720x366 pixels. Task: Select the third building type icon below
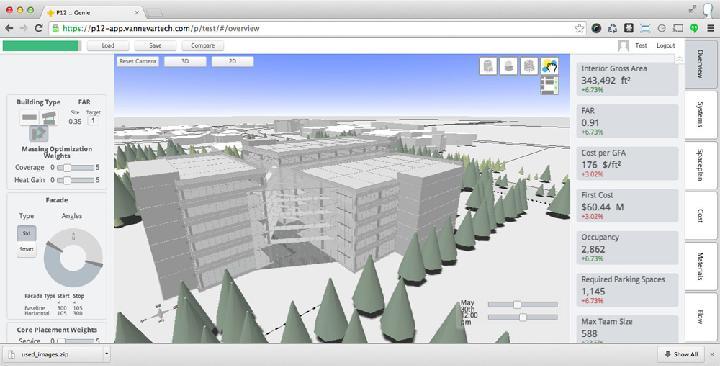(x=39, y=133)
